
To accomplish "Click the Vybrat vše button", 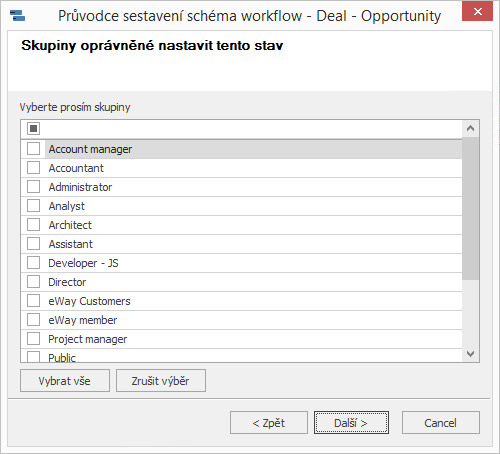I will 65,381.
